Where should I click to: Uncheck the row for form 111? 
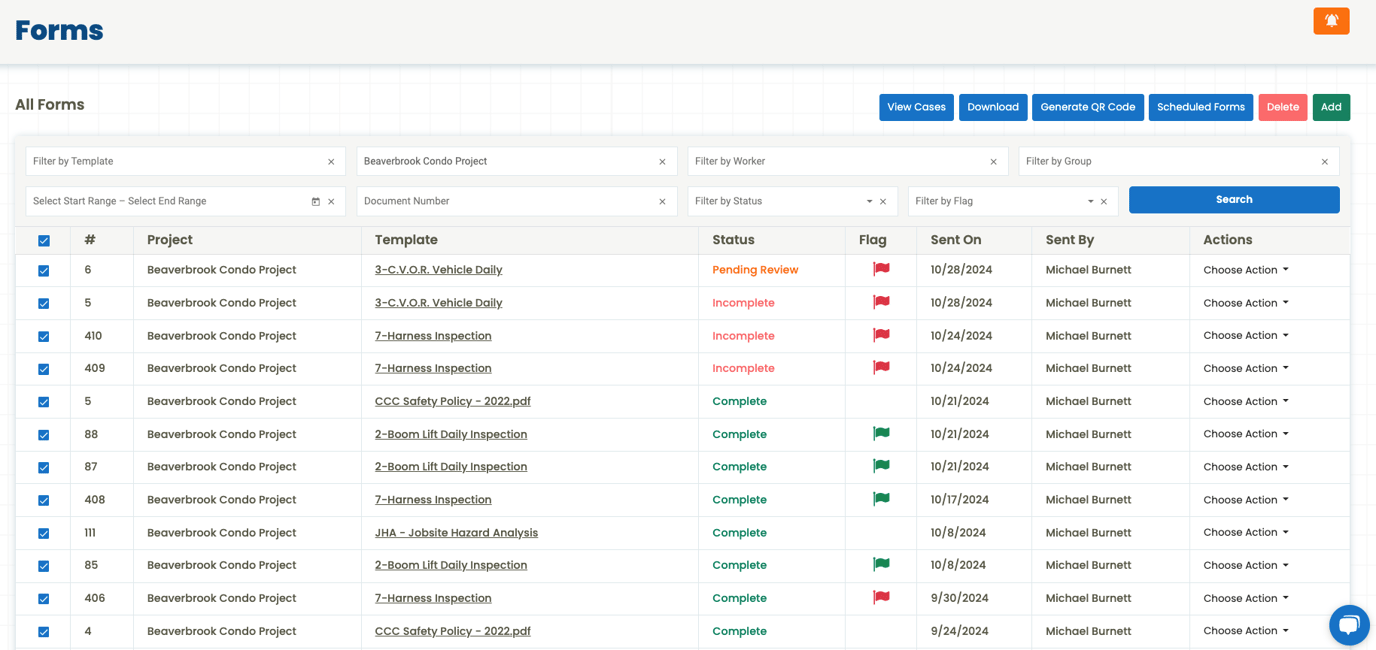point(44,534)
